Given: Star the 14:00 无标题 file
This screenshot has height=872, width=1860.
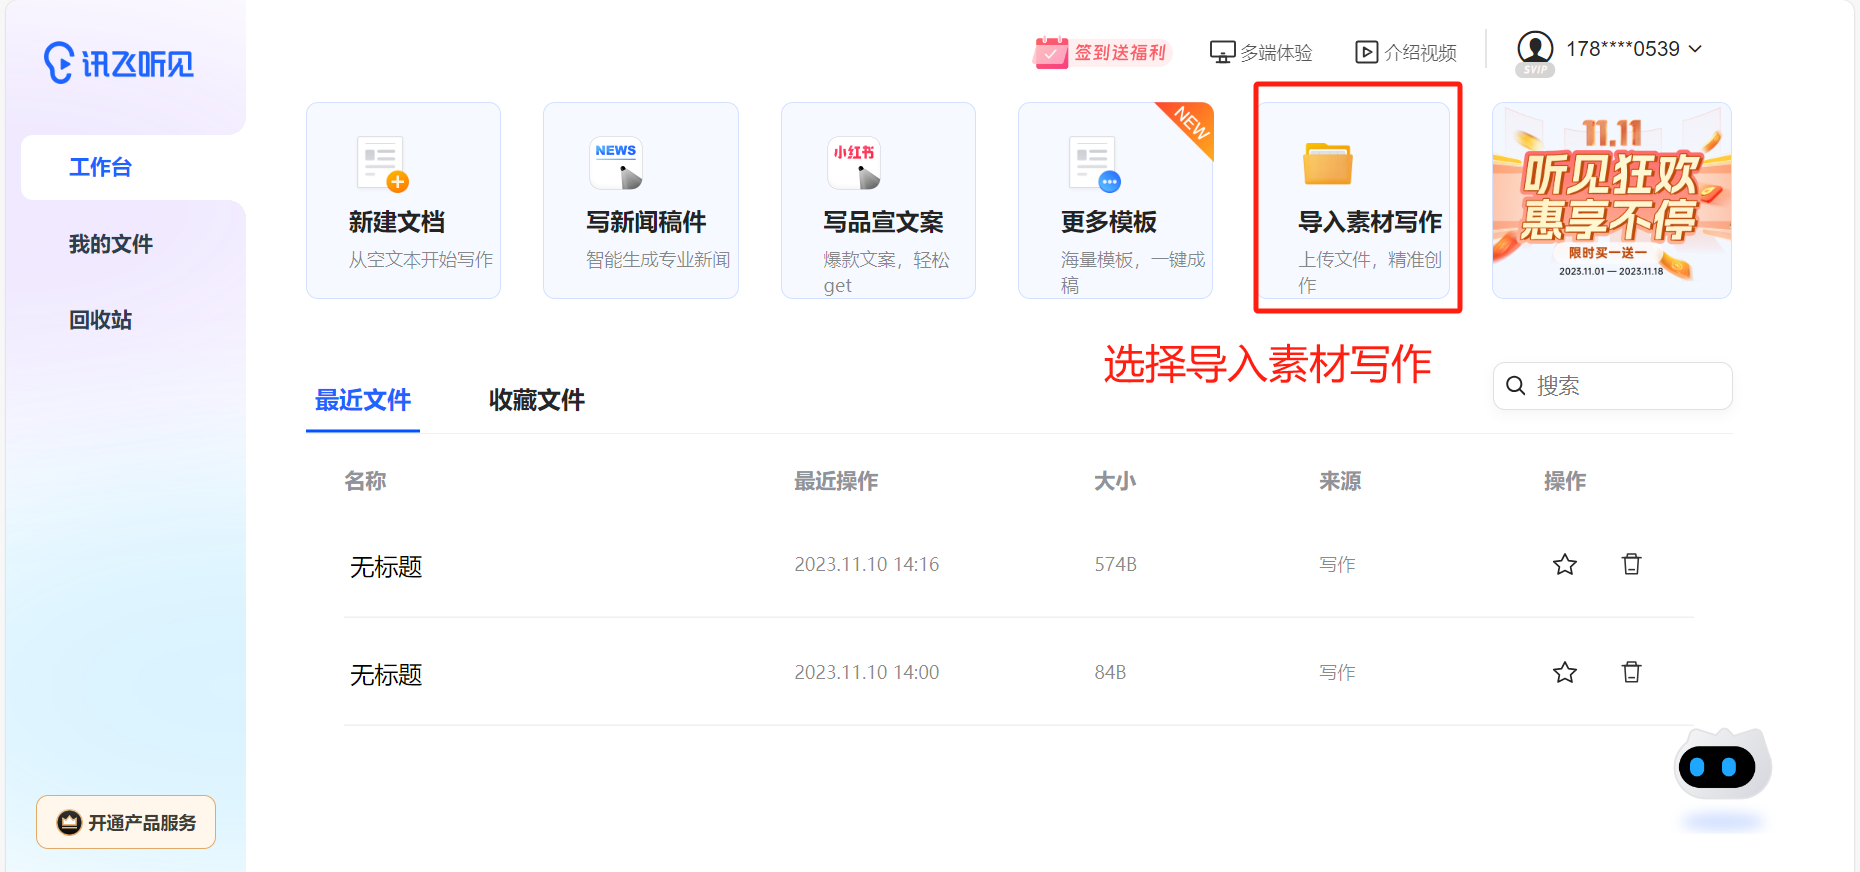Looking at the screenshot, I should tap(1564, 673).
